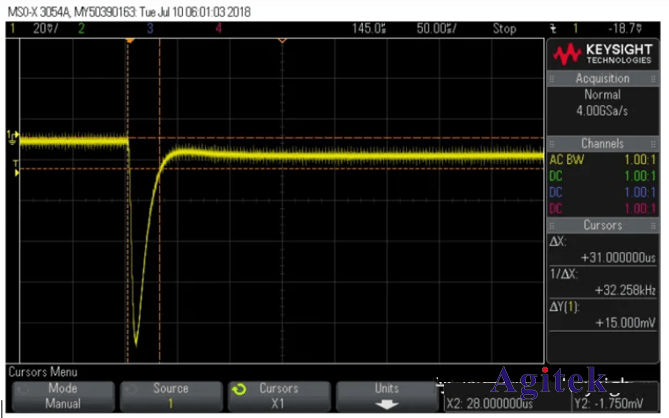Toggle channel 3 in the top bar
Image resolution: width=669 pixels, height=418 pixels.
[x=149, y=29]
